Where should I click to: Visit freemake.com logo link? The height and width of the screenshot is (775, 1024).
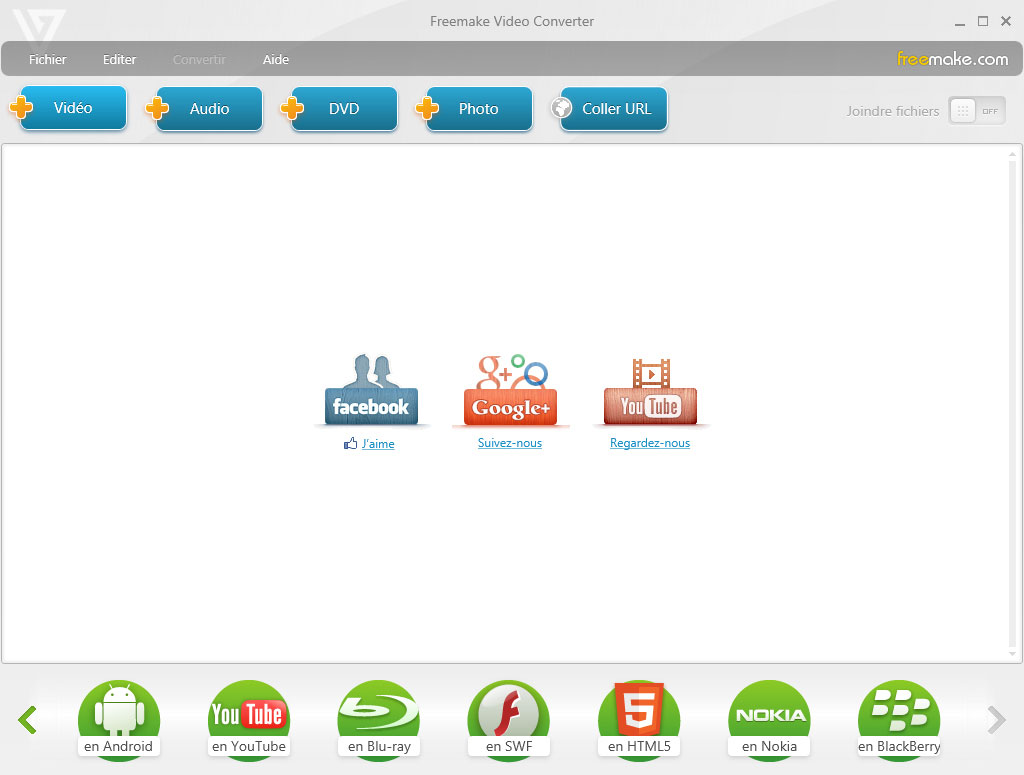pos(952,59)
